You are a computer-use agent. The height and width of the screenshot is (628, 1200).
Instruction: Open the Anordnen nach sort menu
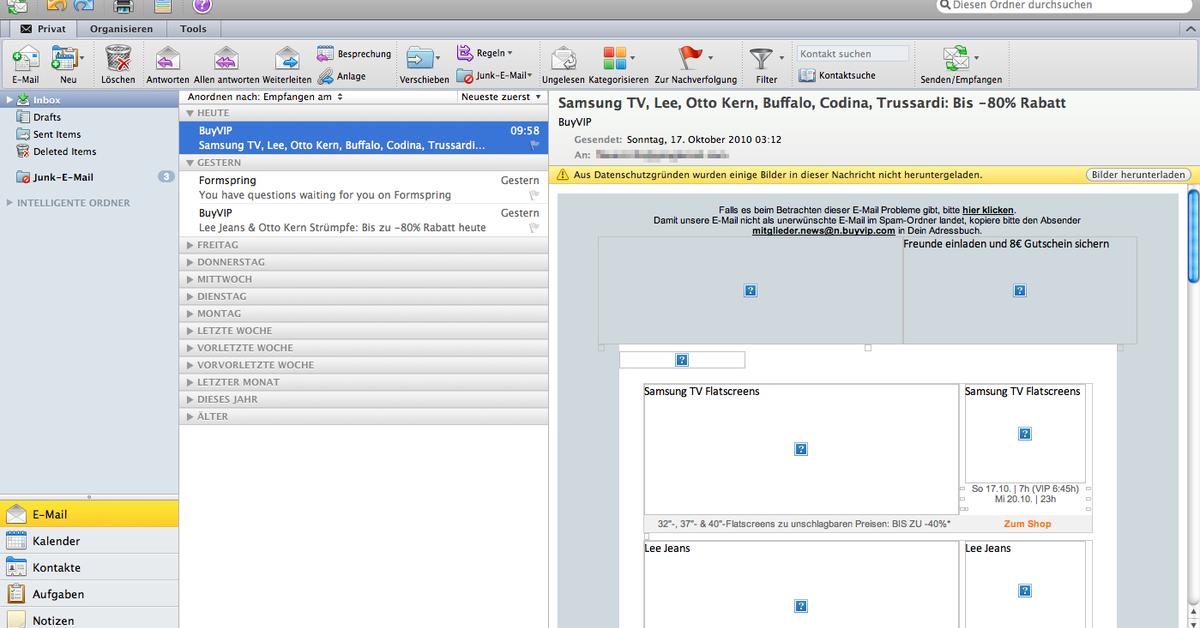(265, 97)
